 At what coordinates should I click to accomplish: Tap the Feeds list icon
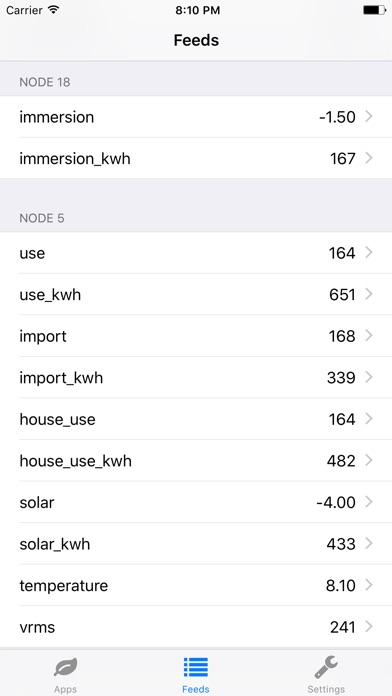point(196,667)
